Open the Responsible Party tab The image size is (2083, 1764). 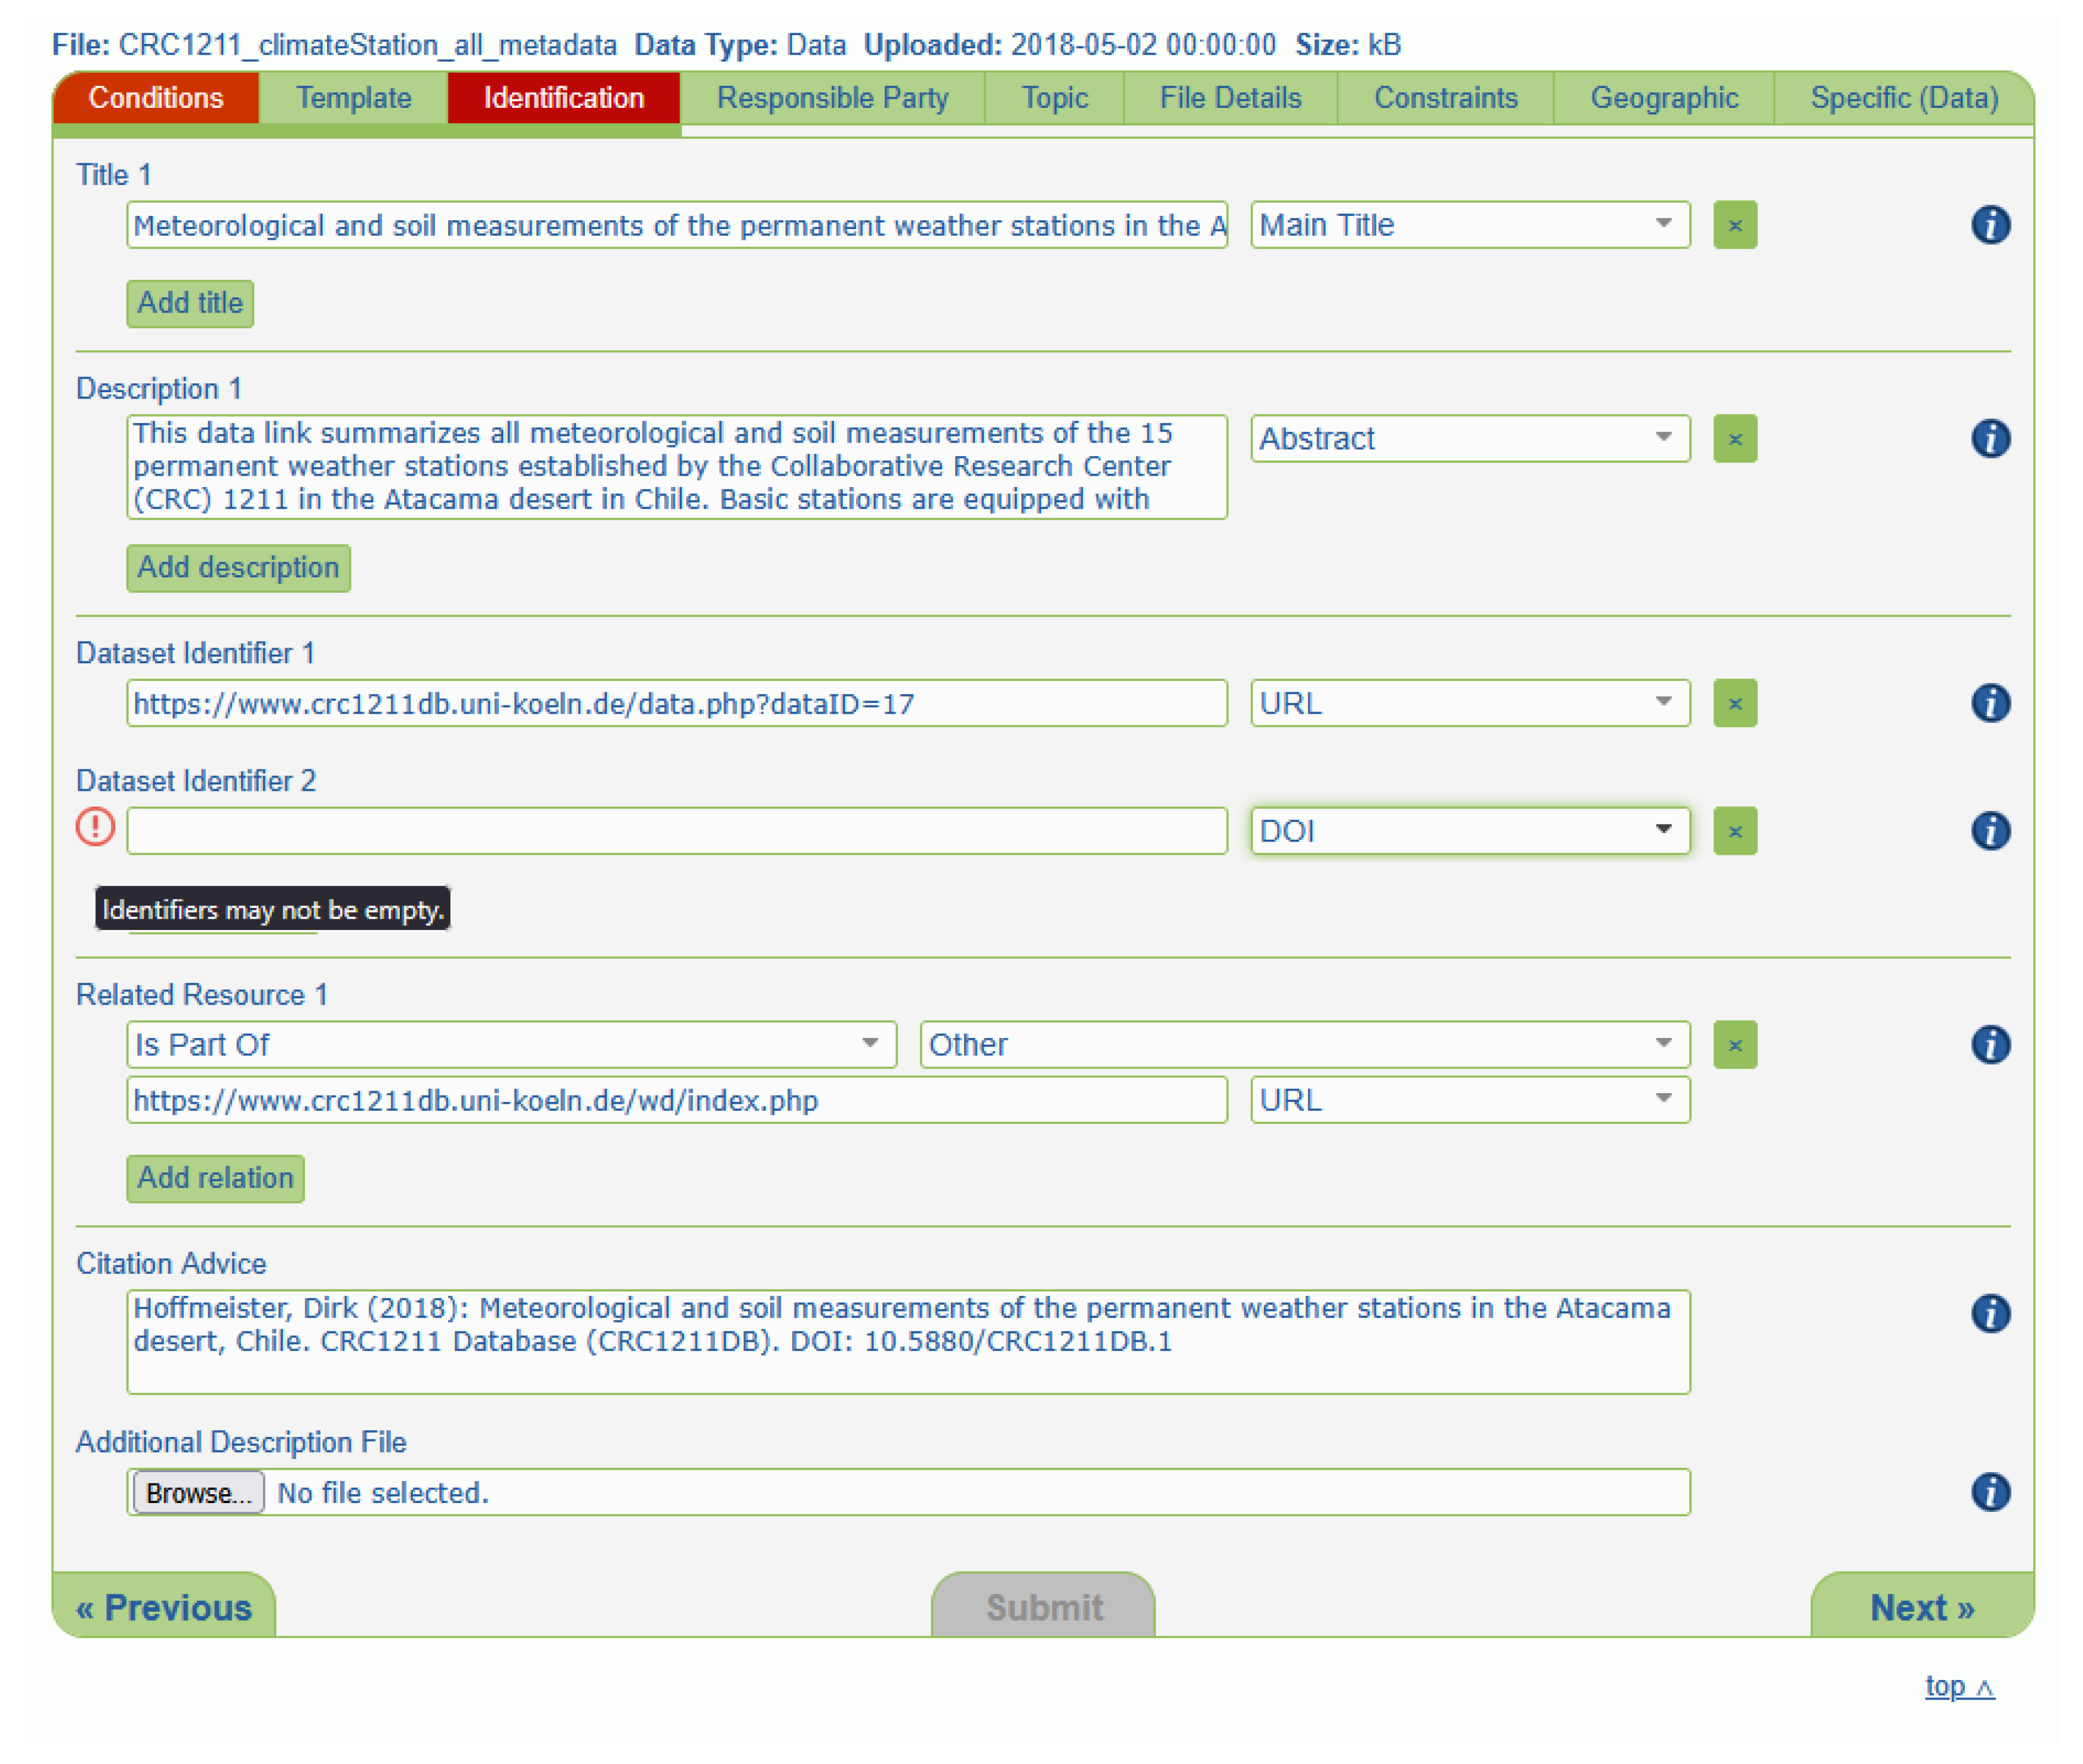(x=832, y=98)
